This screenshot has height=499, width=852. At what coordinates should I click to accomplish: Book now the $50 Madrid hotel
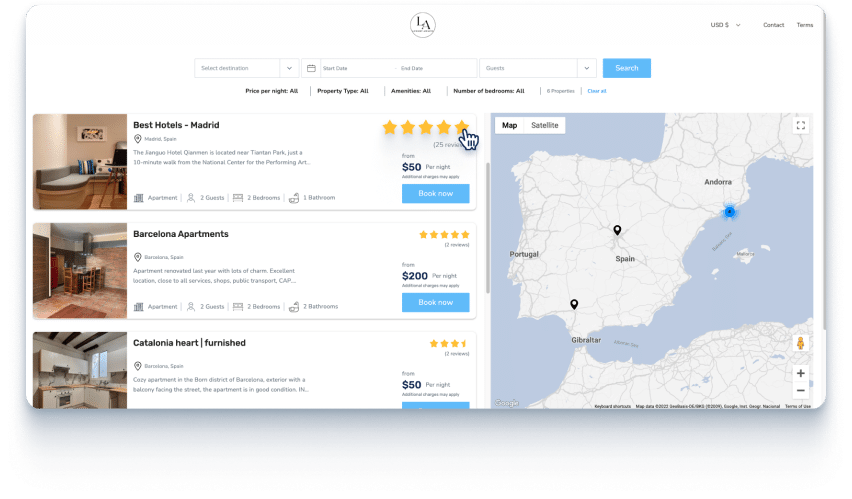[435, 194]
